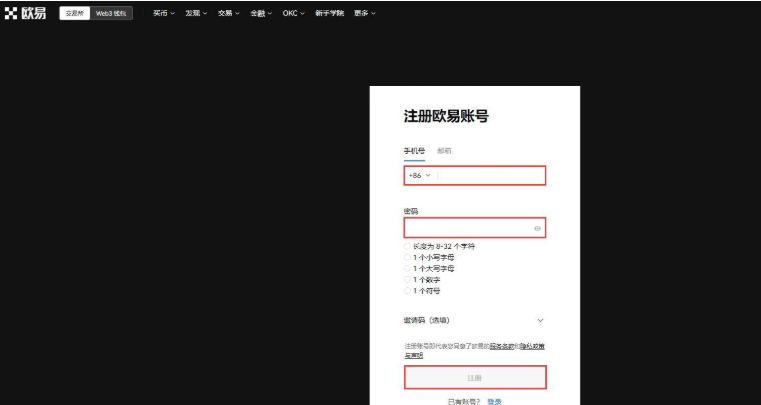Switch to the 邮箱 registration tab
761x405 pixels.
(x=444, y=151)
